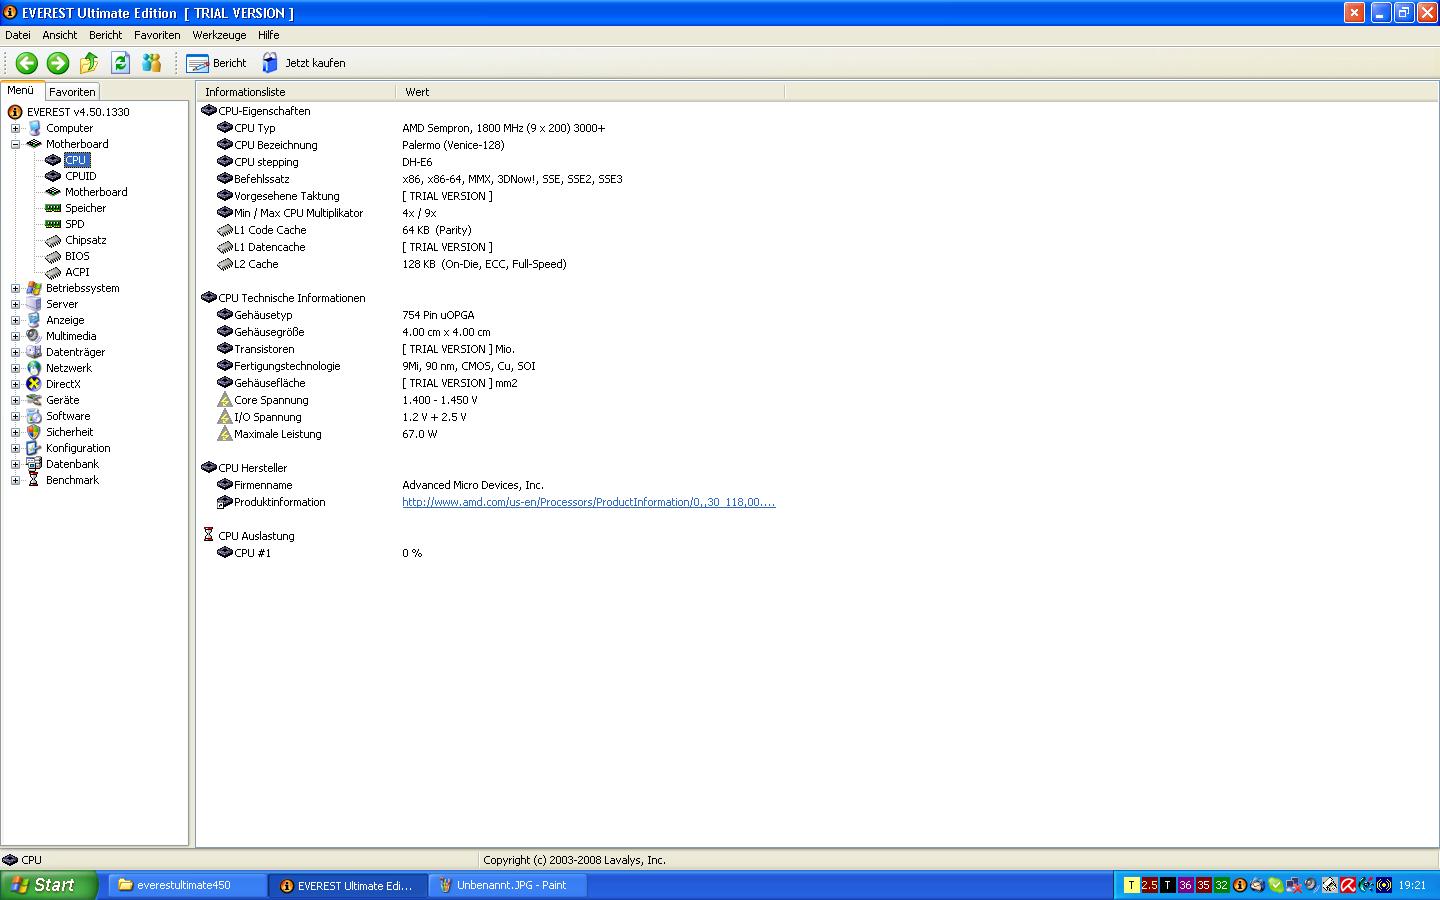Image resolution: width=1440 pixels, height=900 pixels.
Task: Click the Refresh toolbar icon
Action: [121, 63]
